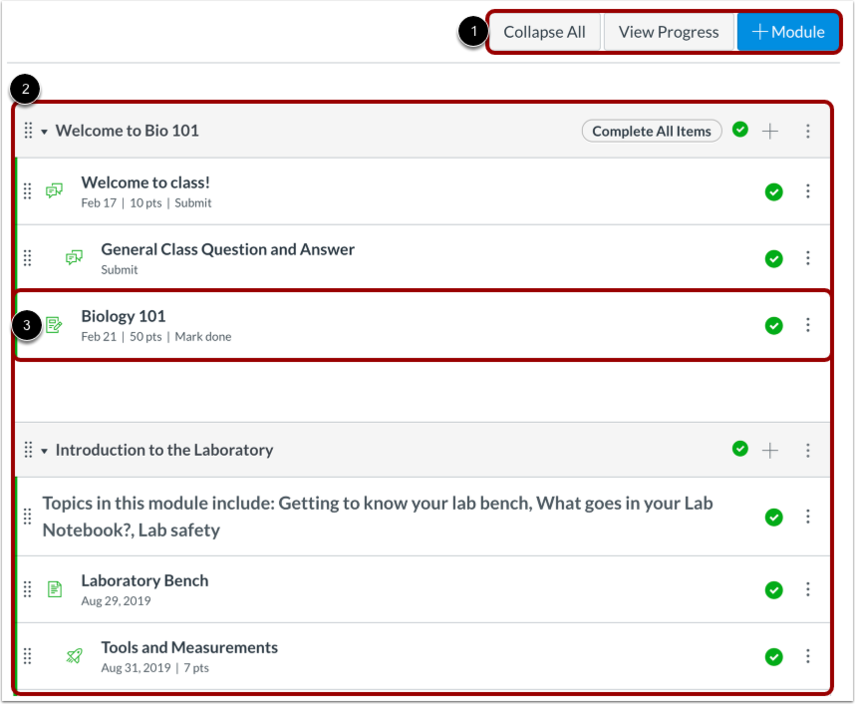
Task: Click the discussion icon beside Welcome to class!
Action: [54, 190]
